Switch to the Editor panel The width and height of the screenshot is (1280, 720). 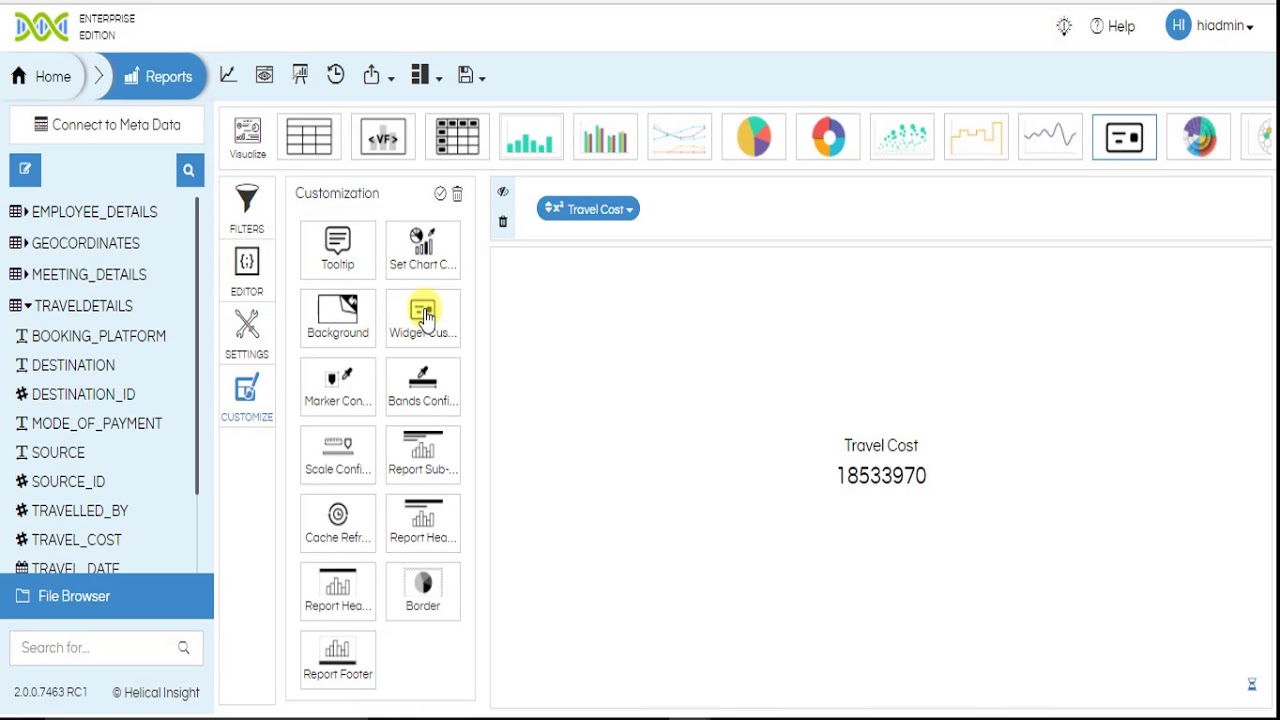click(x=247, y=272)
